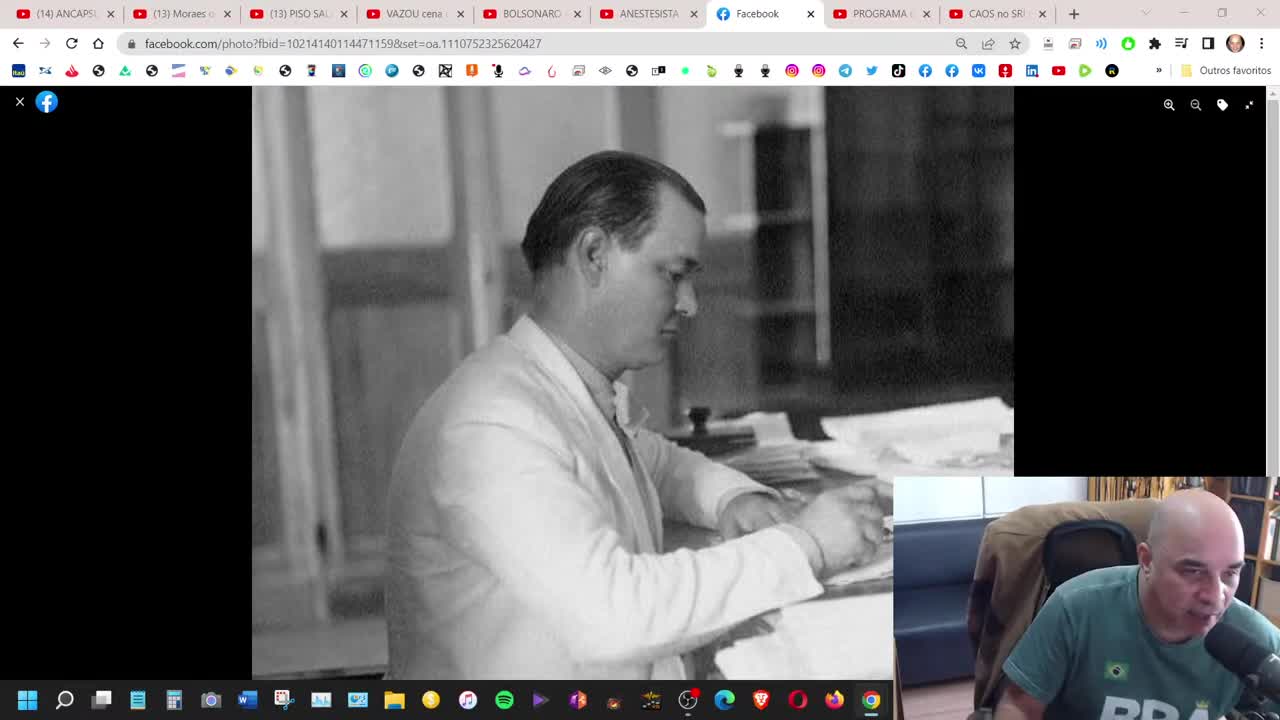The width and height of the screenshot is (1280, 720).
Task: Share this page from address bar
Action: [988, 44]
